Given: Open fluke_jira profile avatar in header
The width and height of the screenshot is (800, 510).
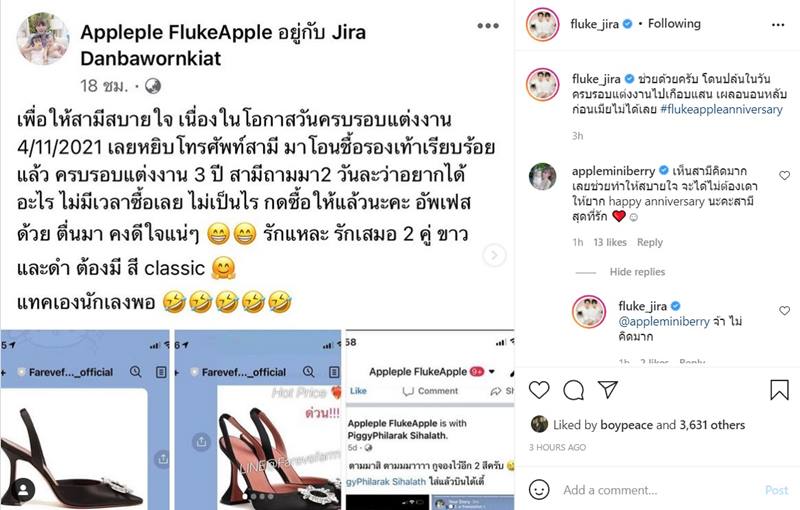Looking at the screenshot, I should click(542, 24).
